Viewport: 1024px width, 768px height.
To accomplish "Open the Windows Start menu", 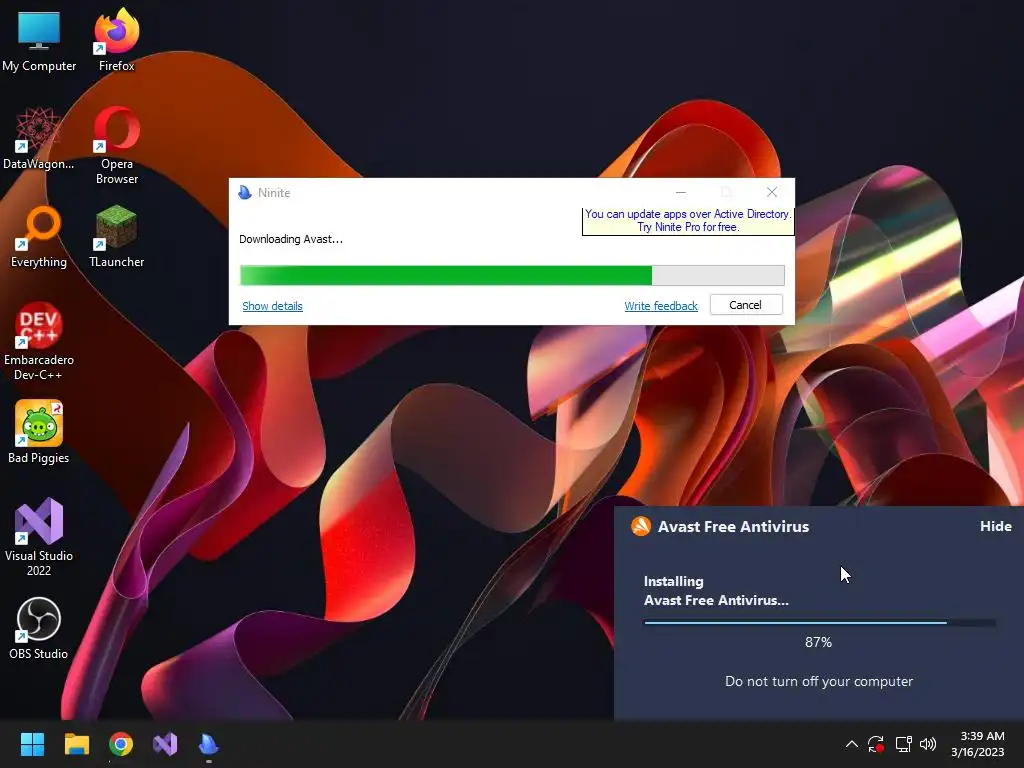I will pos(32,744).
